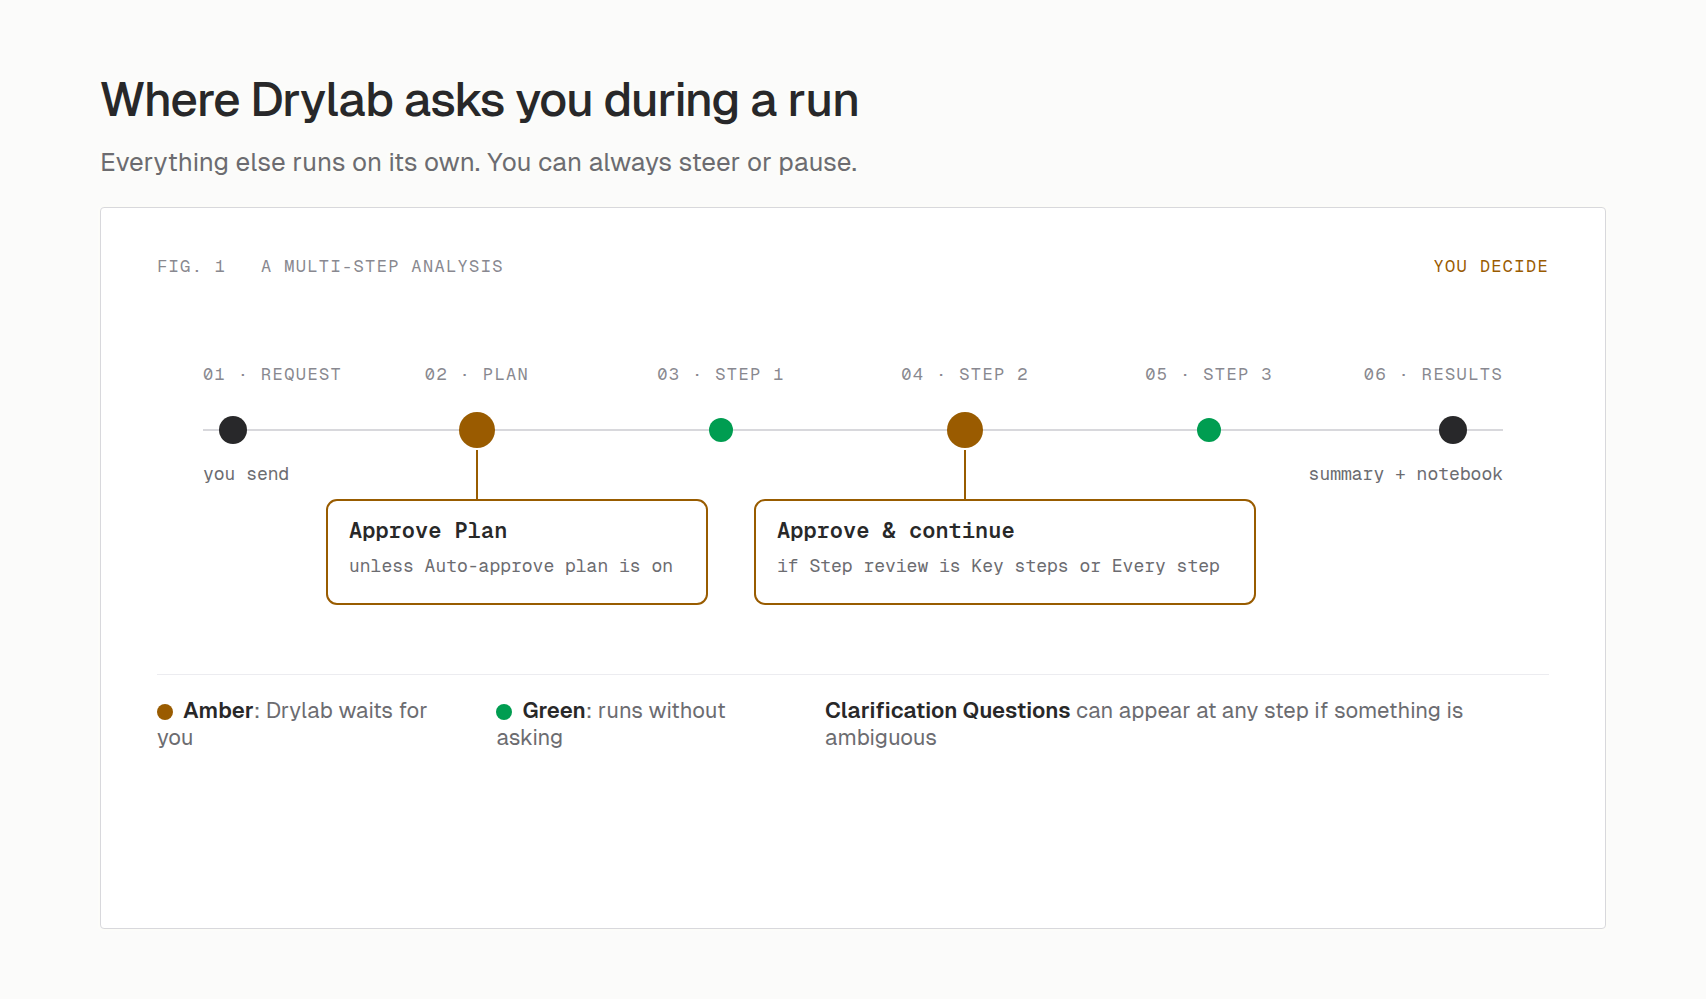Click the 'YOU DECIDE' label
Screen dimensions: 1706x999
[1490, 266]
